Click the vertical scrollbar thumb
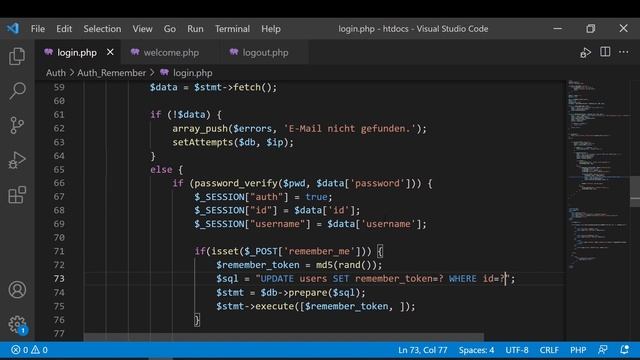640x360 pixels. tap(635, 191)
